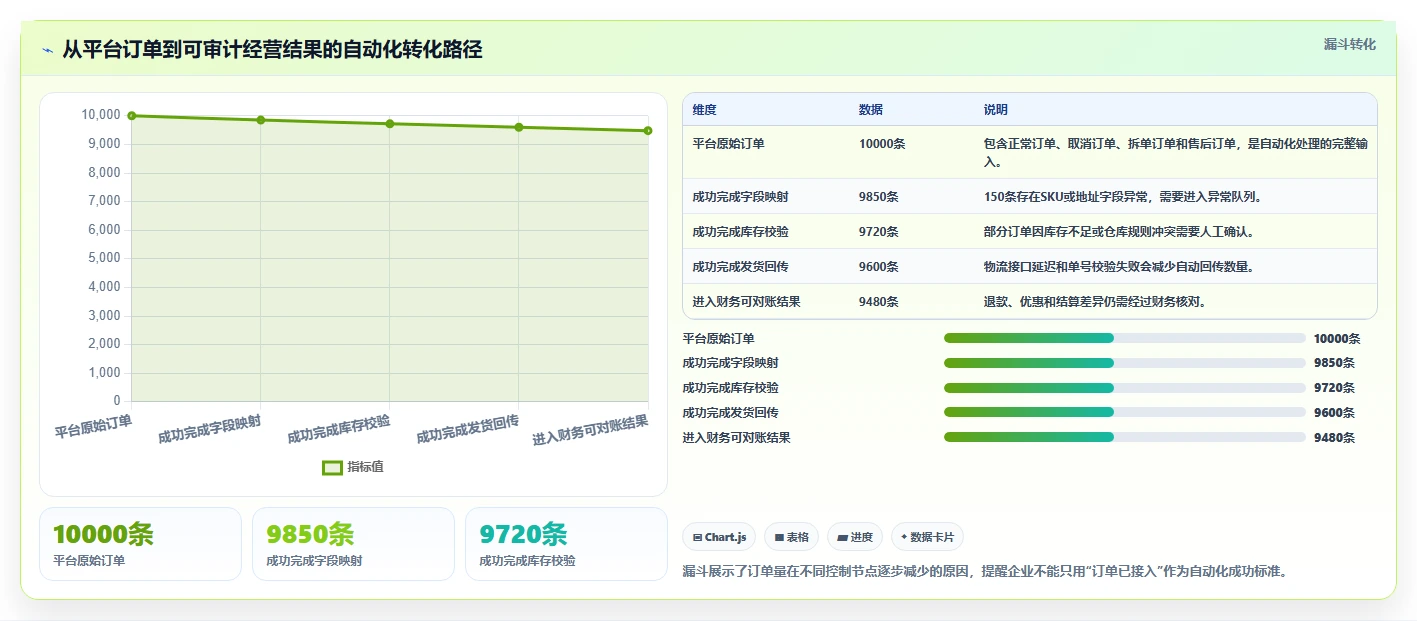Screen dimensions: 1417x621
Task: Click the progress bar for 成功完成发货回传
Action: click(1125, 413)
